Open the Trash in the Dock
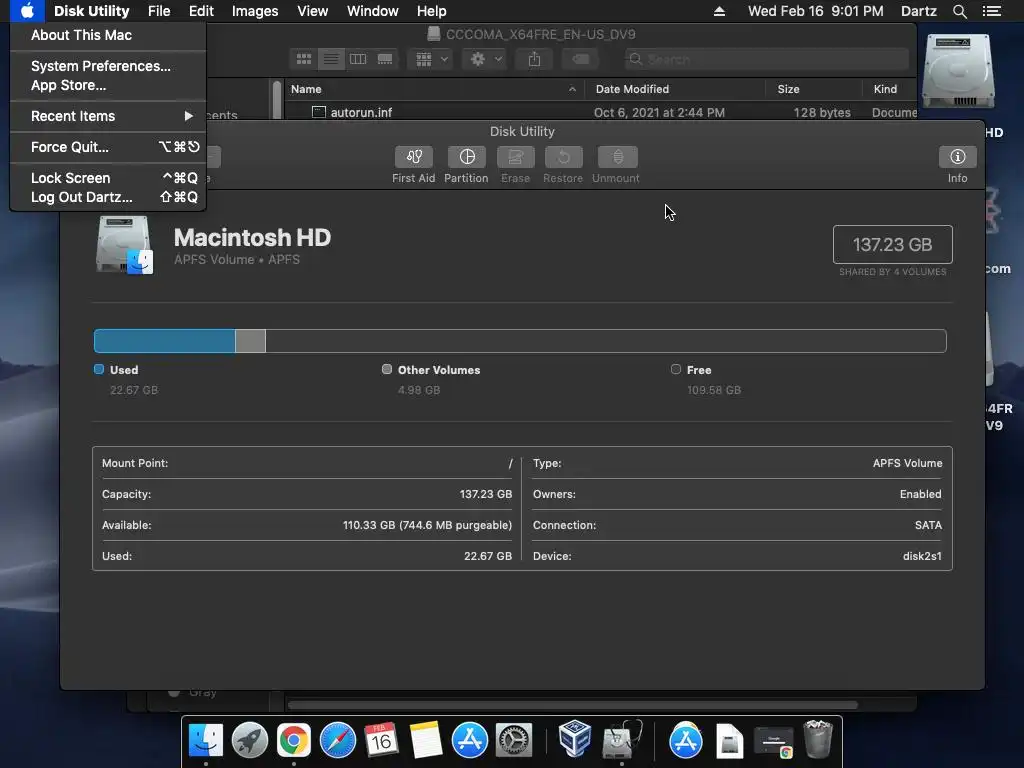1024x768 pixels. pyautogui.click(x=818, y=739)
